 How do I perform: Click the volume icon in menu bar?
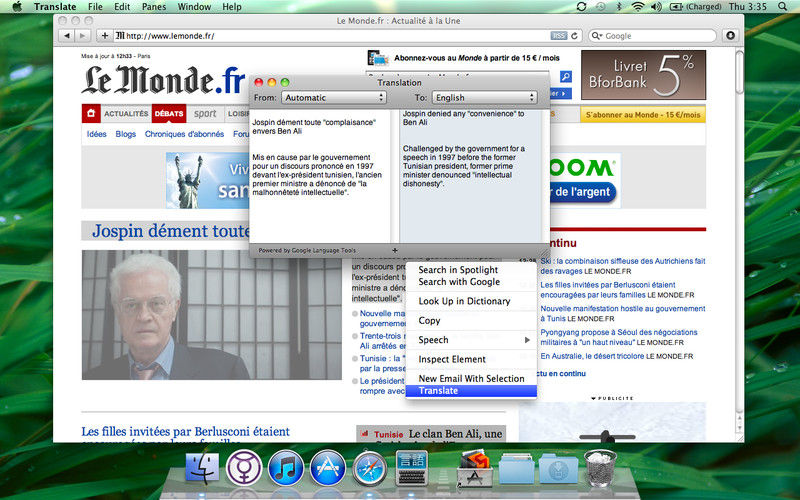(657, 7)
